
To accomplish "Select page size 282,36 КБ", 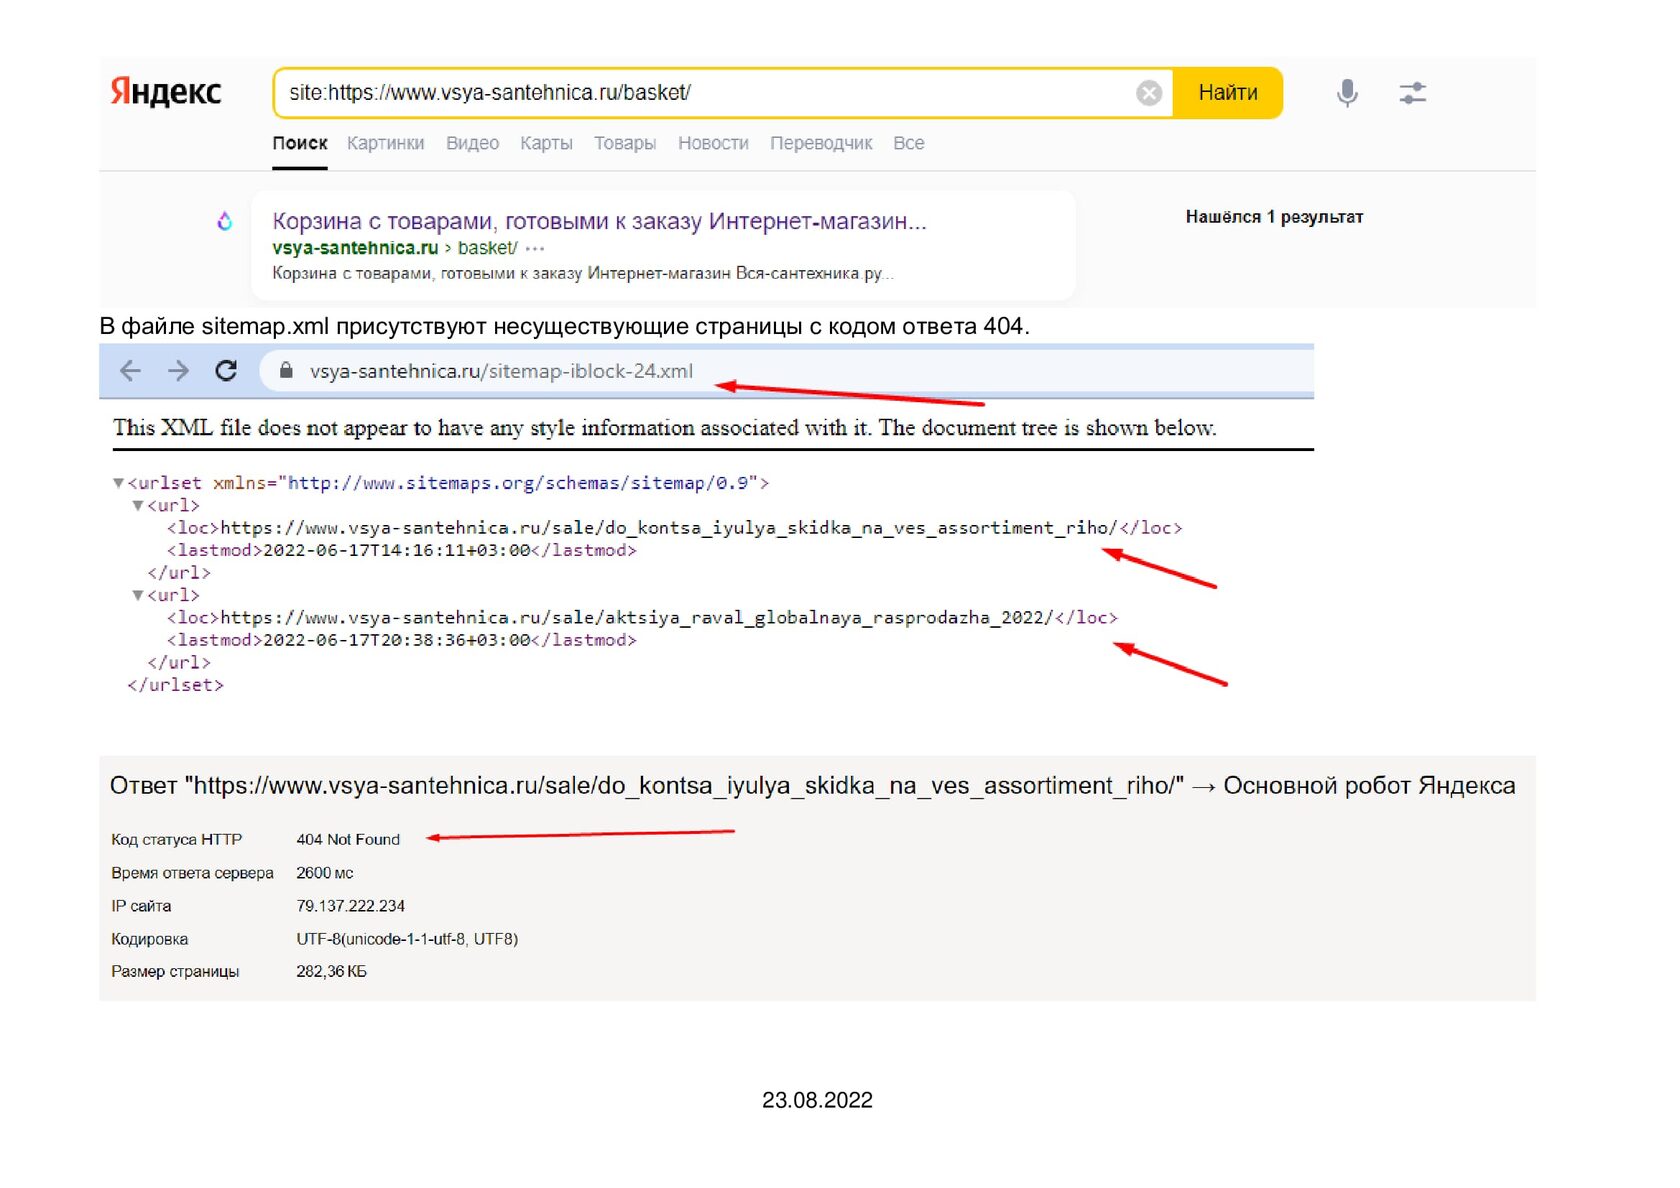I will [x=332, y=972].
